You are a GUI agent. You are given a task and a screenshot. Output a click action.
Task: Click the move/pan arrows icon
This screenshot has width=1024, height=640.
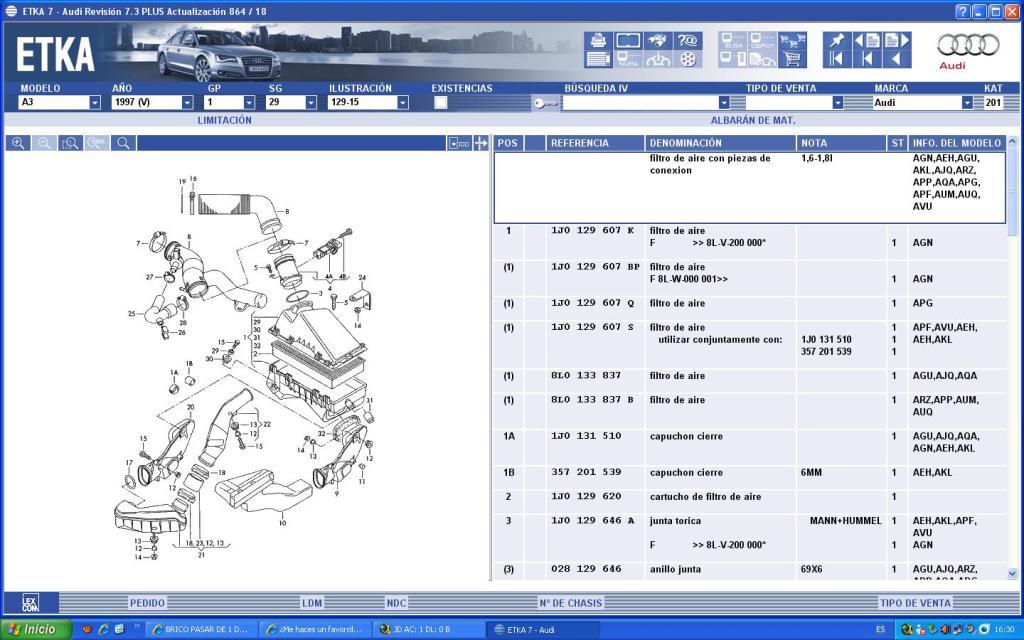(x=481, y=143)
